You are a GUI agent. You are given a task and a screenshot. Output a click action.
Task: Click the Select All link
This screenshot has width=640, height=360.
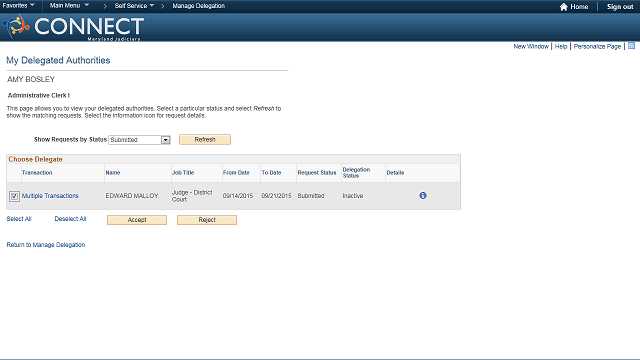point(19,219)
